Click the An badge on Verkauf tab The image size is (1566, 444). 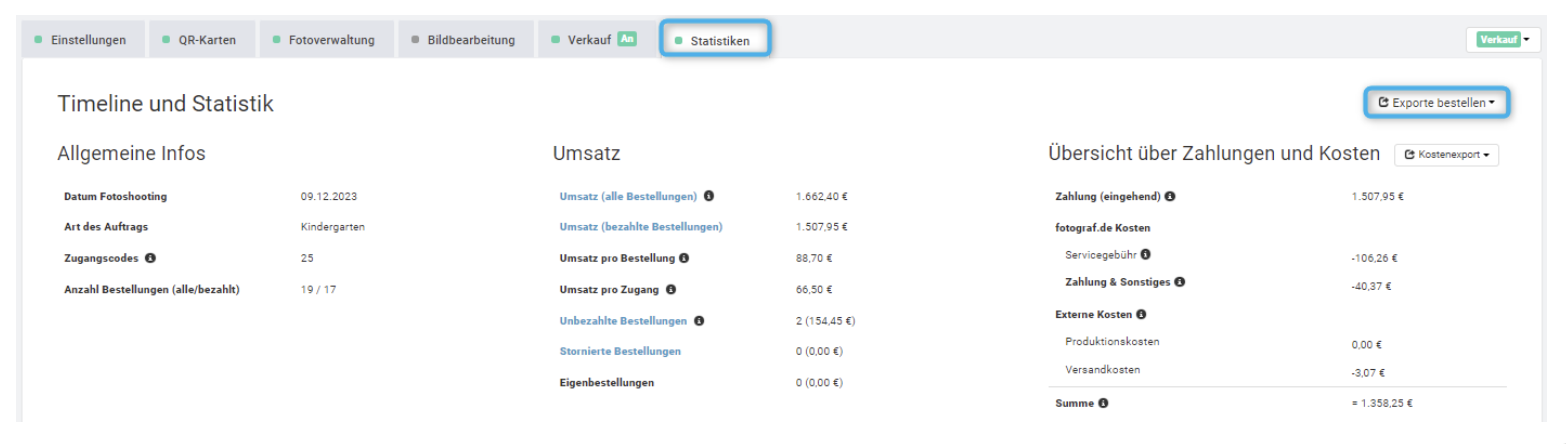[627, 39]
